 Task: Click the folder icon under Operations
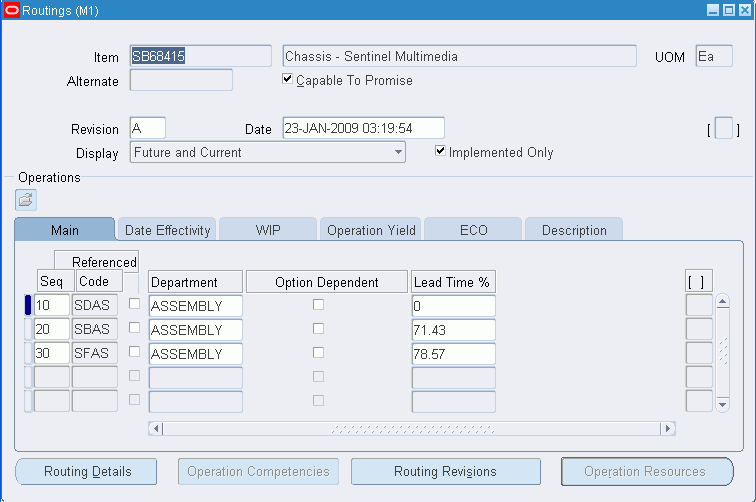pyautogui.click(x=26, y=200)
